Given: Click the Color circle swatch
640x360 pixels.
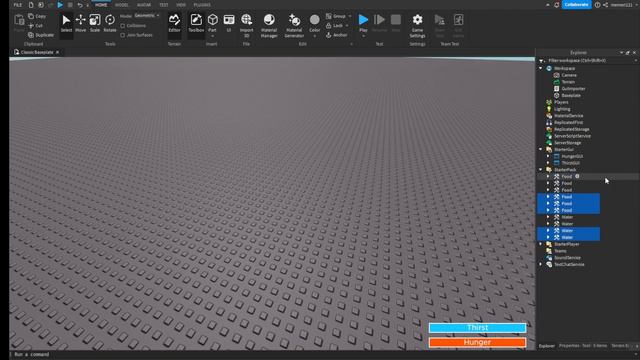Looking at the screenshot, I should (314, 20).
